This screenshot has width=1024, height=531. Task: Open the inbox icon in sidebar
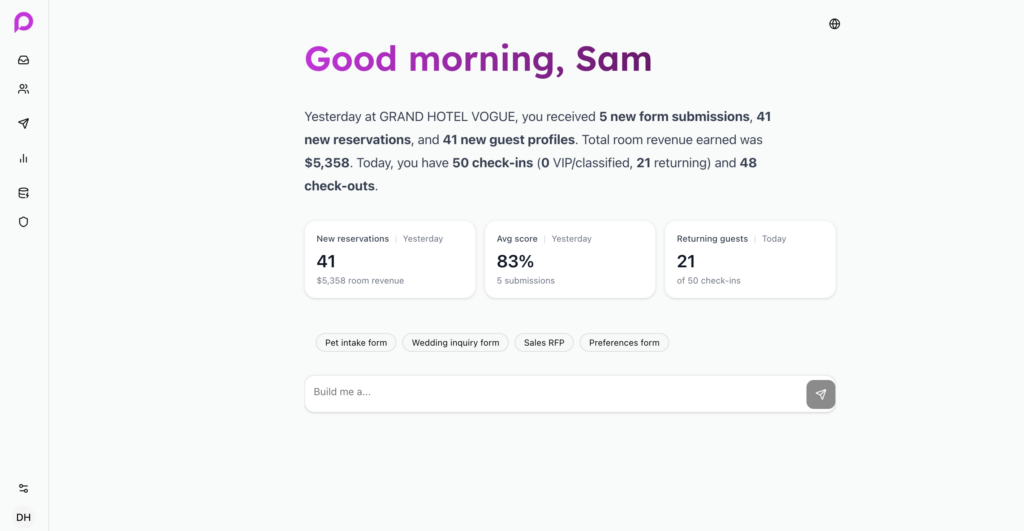24,60
